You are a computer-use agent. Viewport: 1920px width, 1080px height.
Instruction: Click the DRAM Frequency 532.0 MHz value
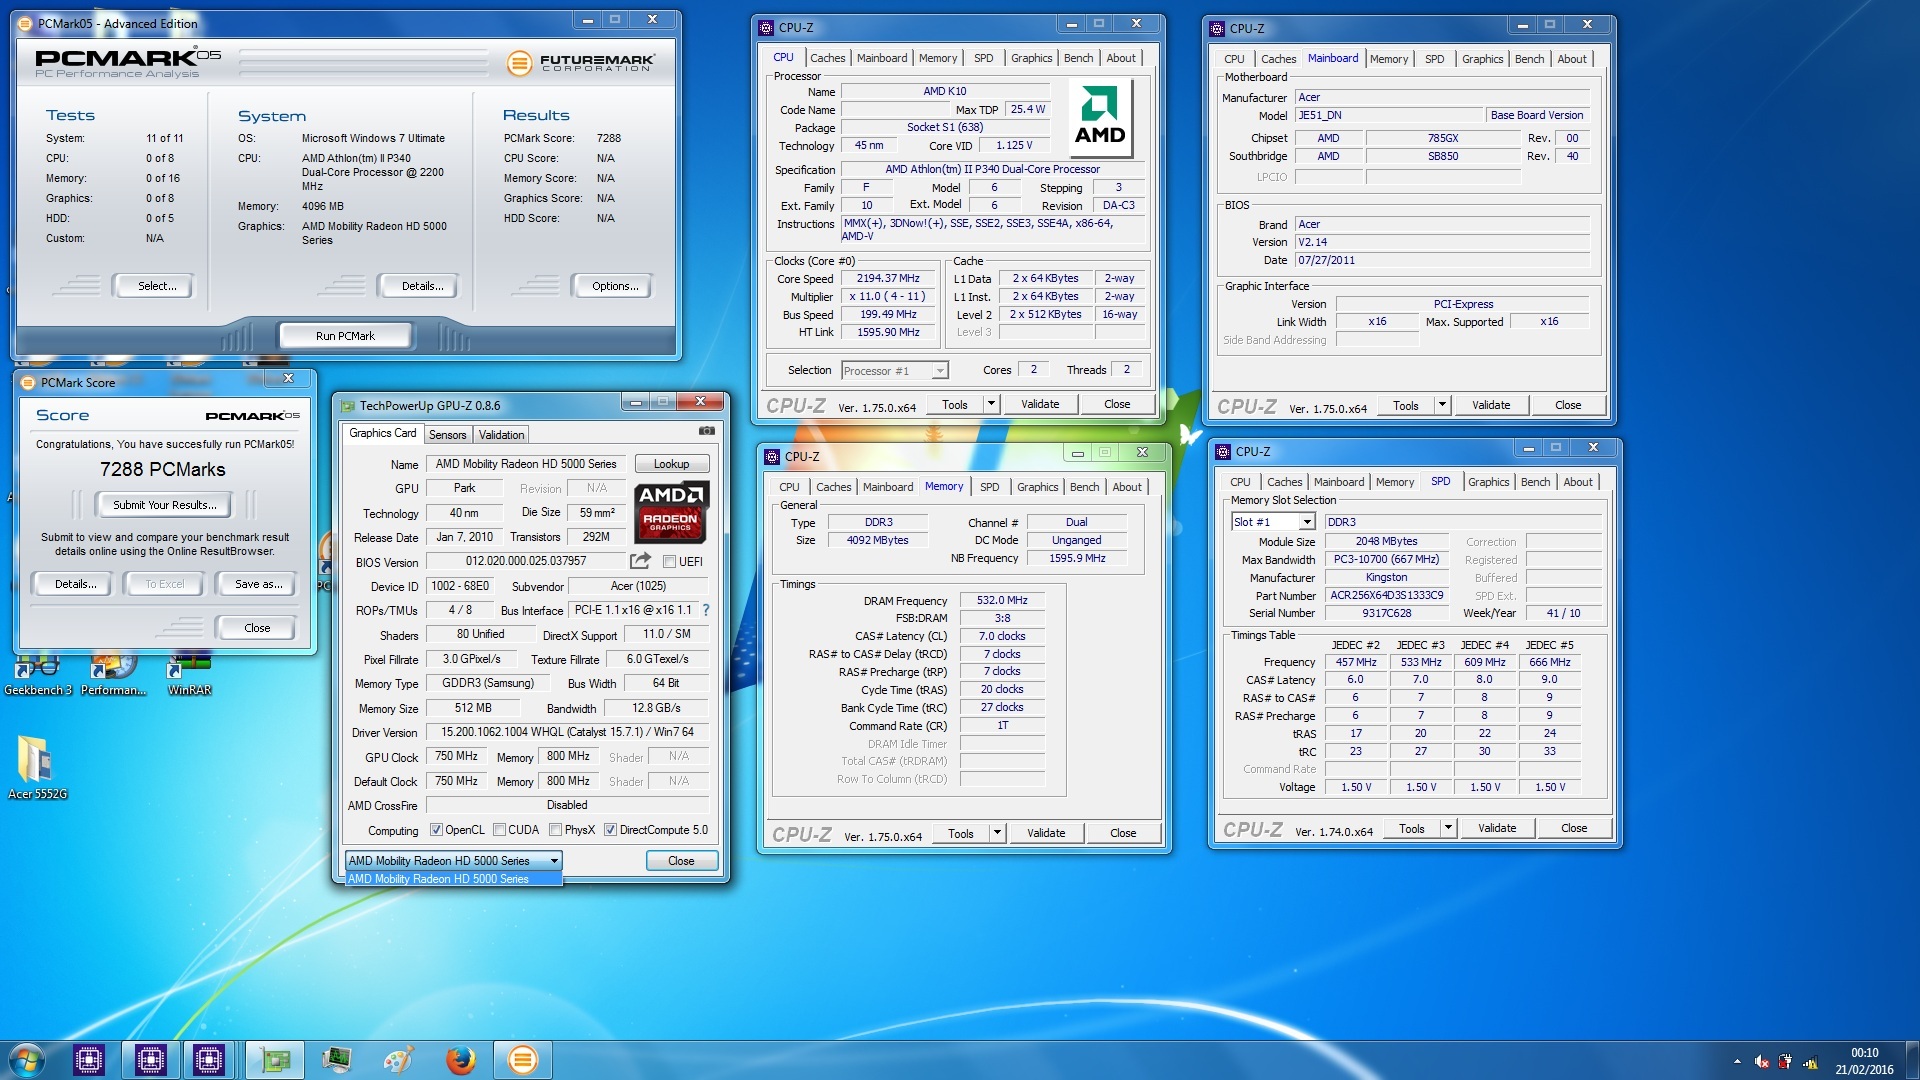1002,600
